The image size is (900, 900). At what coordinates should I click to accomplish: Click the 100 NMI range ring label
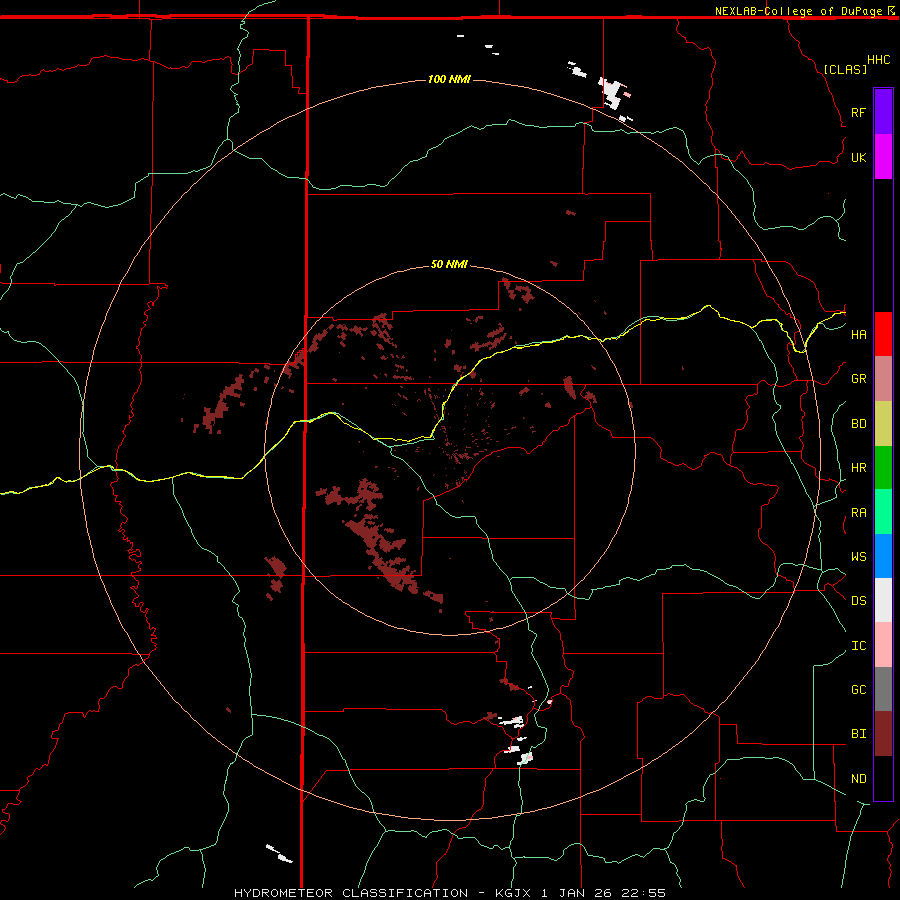point(449,79)
